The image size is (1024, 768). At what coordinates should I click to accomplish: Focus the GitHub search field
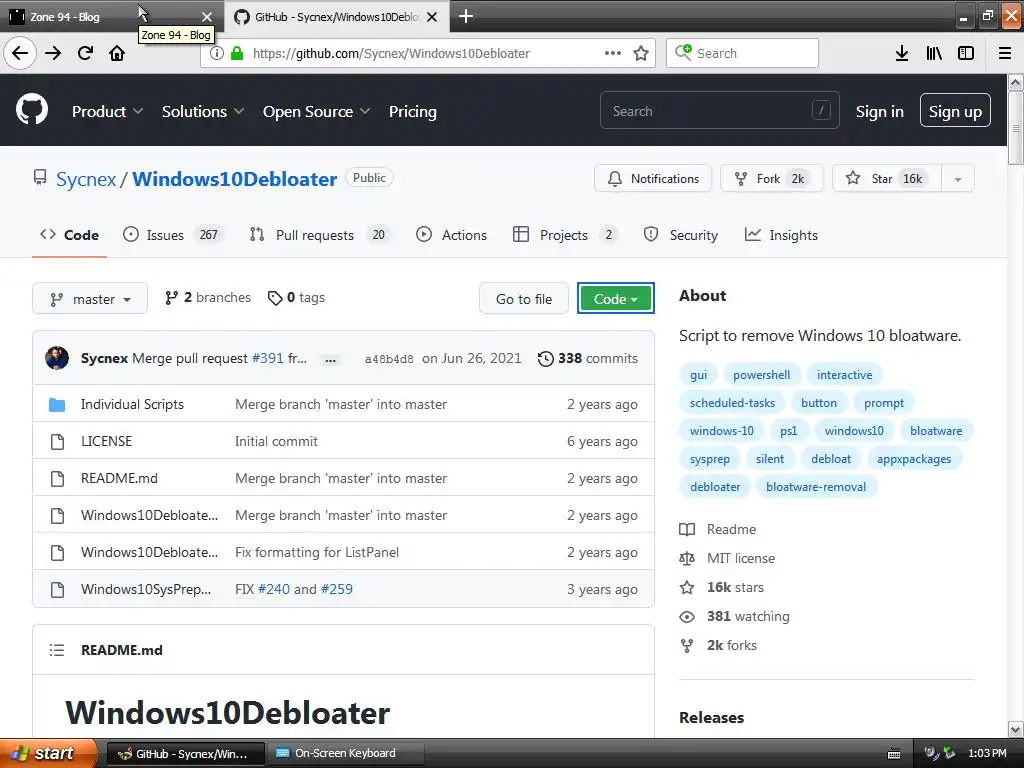pos(720,111)
